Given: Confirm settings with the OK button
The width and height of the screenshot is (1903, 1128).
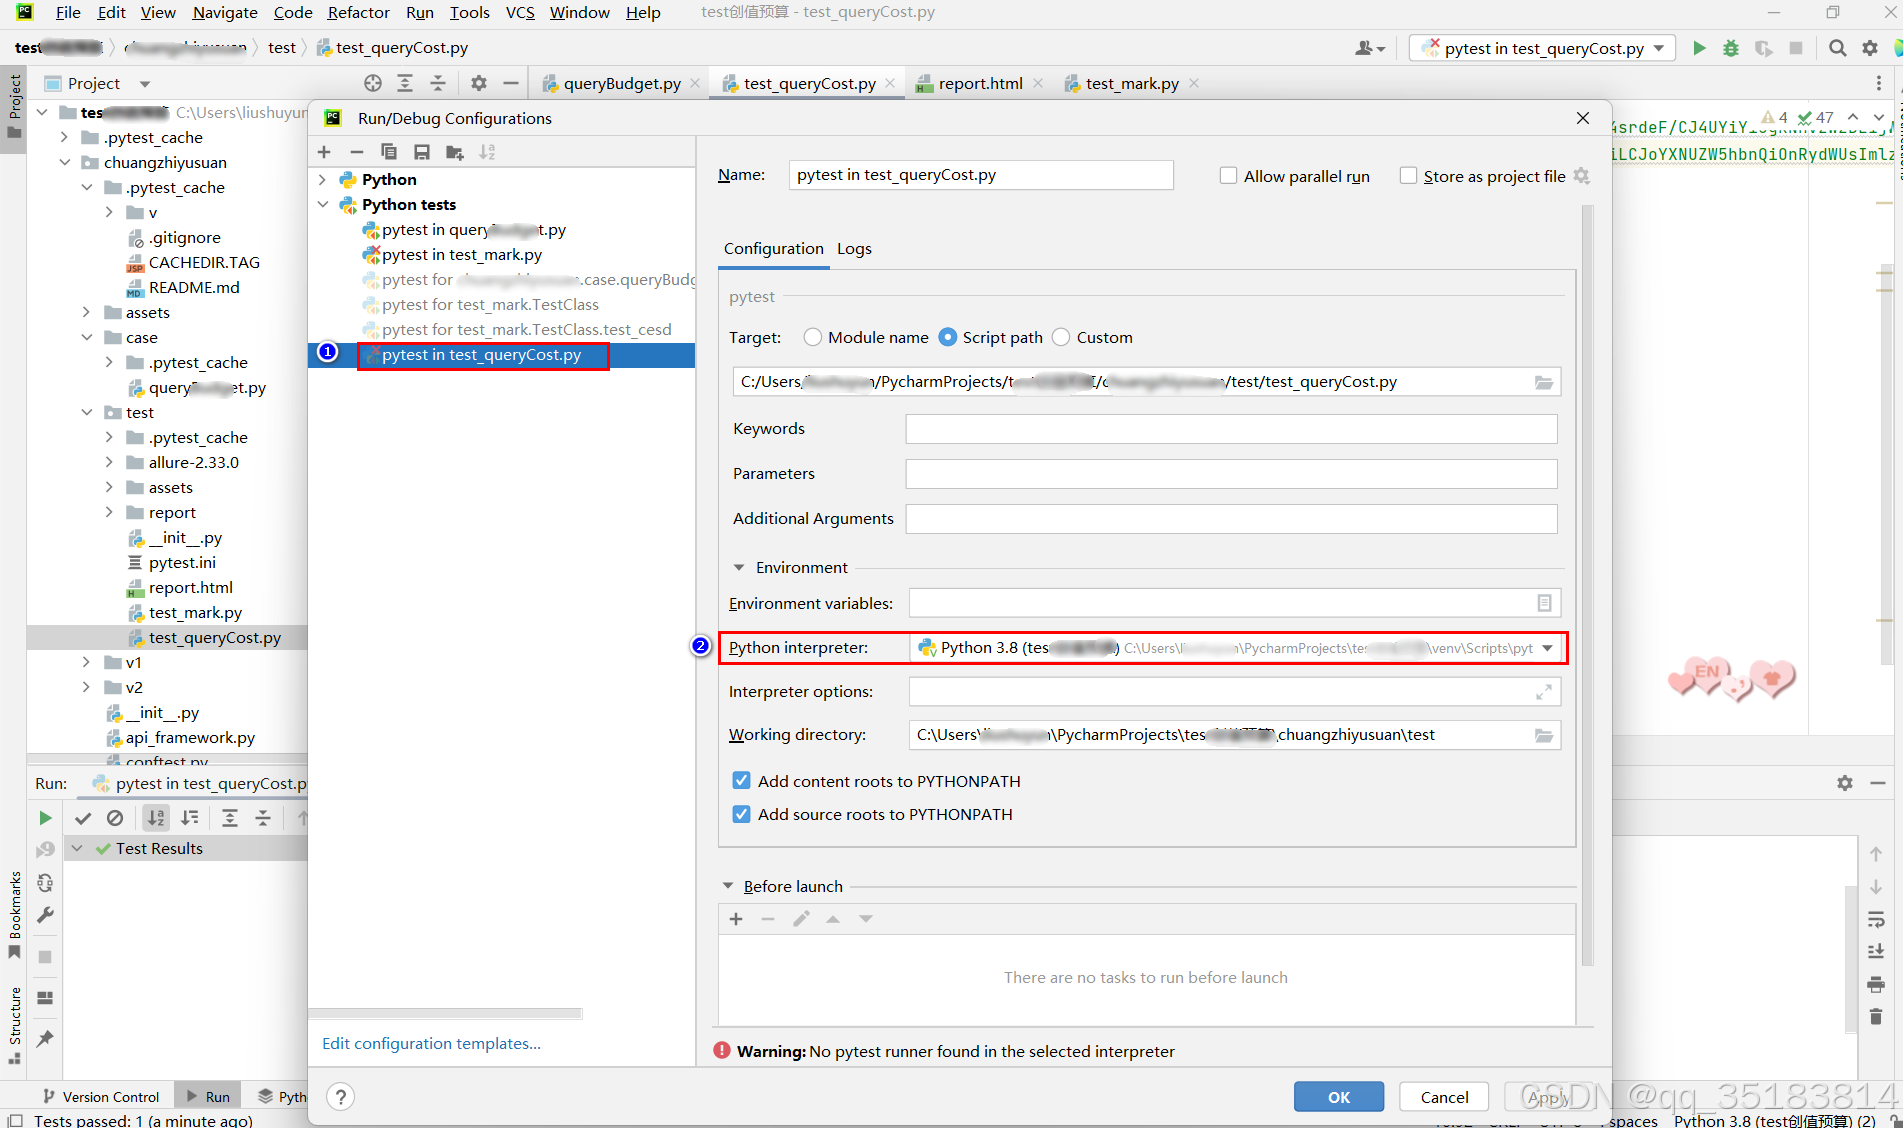Looking at the screenshot, I should 1338,1097.
